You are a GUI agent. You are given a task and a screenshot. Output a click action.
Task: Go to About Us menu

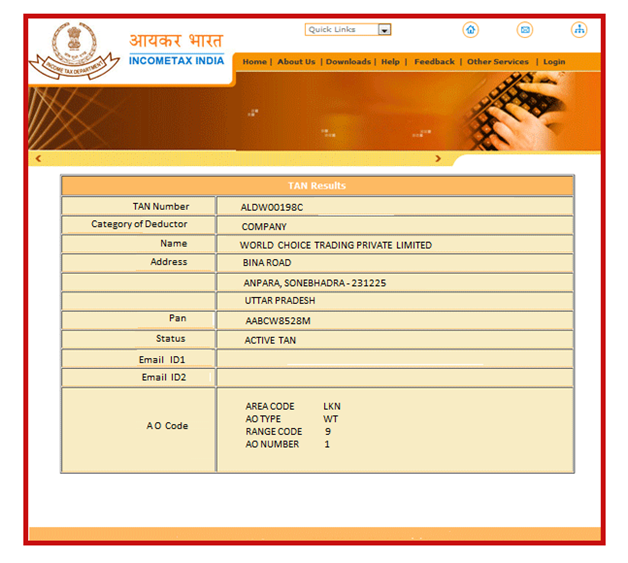point(296,62)
